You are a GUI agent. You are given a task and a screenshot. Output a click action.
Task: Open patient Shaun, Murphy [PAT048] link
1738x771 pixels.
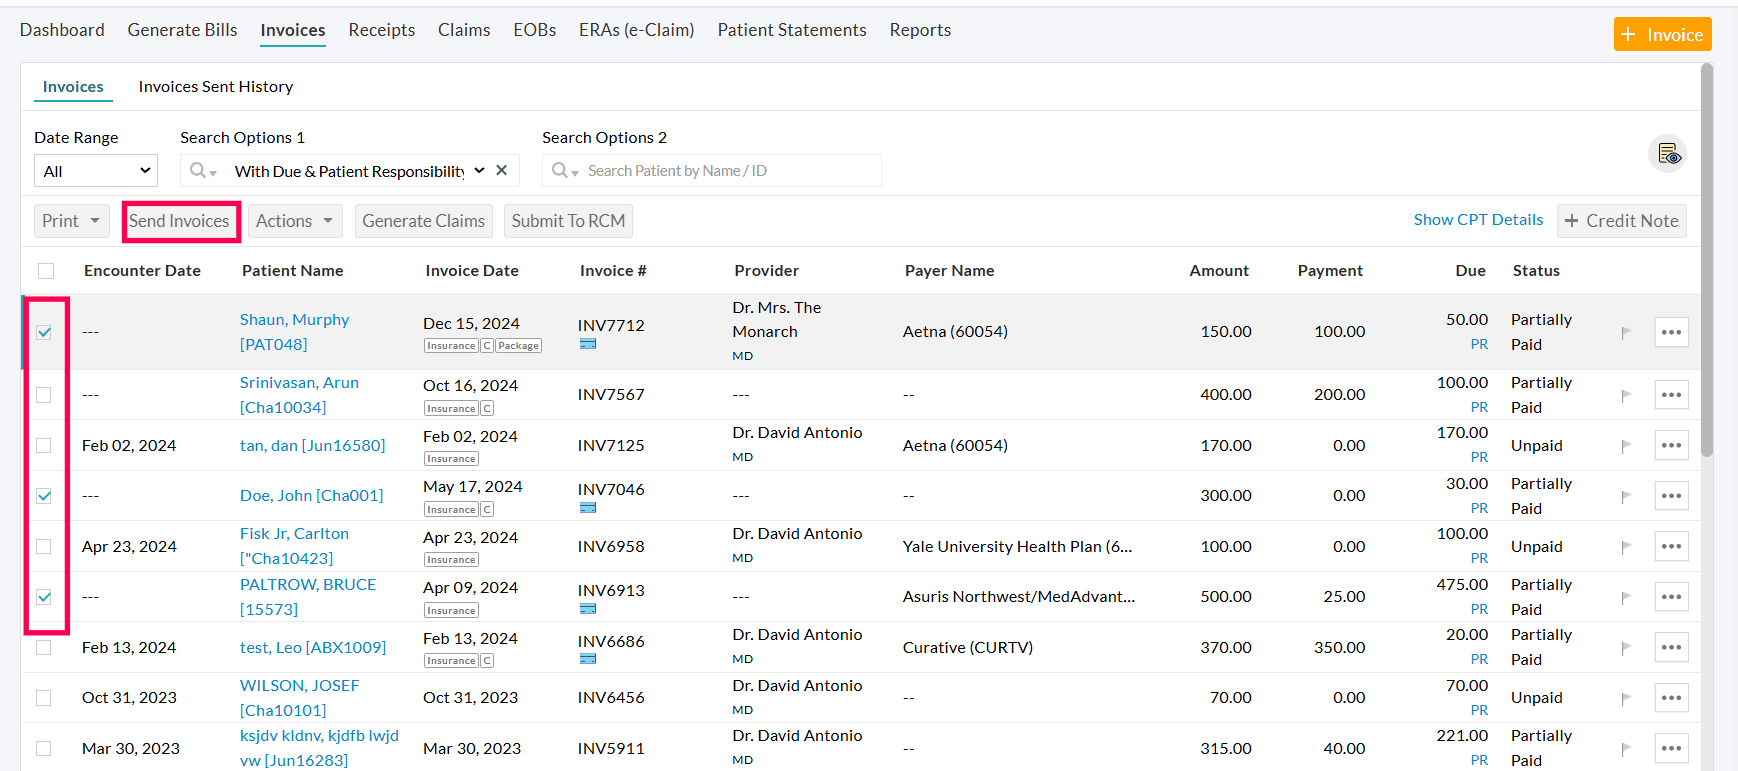[x=295, y=332]
